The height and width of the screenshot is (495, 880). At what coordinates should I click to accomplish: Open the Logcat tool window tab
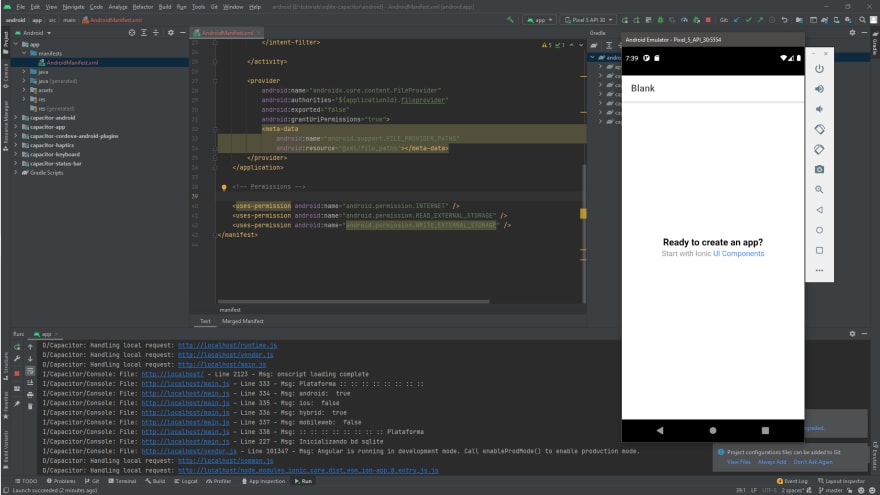pyautogui.click(x=186, y=481)
